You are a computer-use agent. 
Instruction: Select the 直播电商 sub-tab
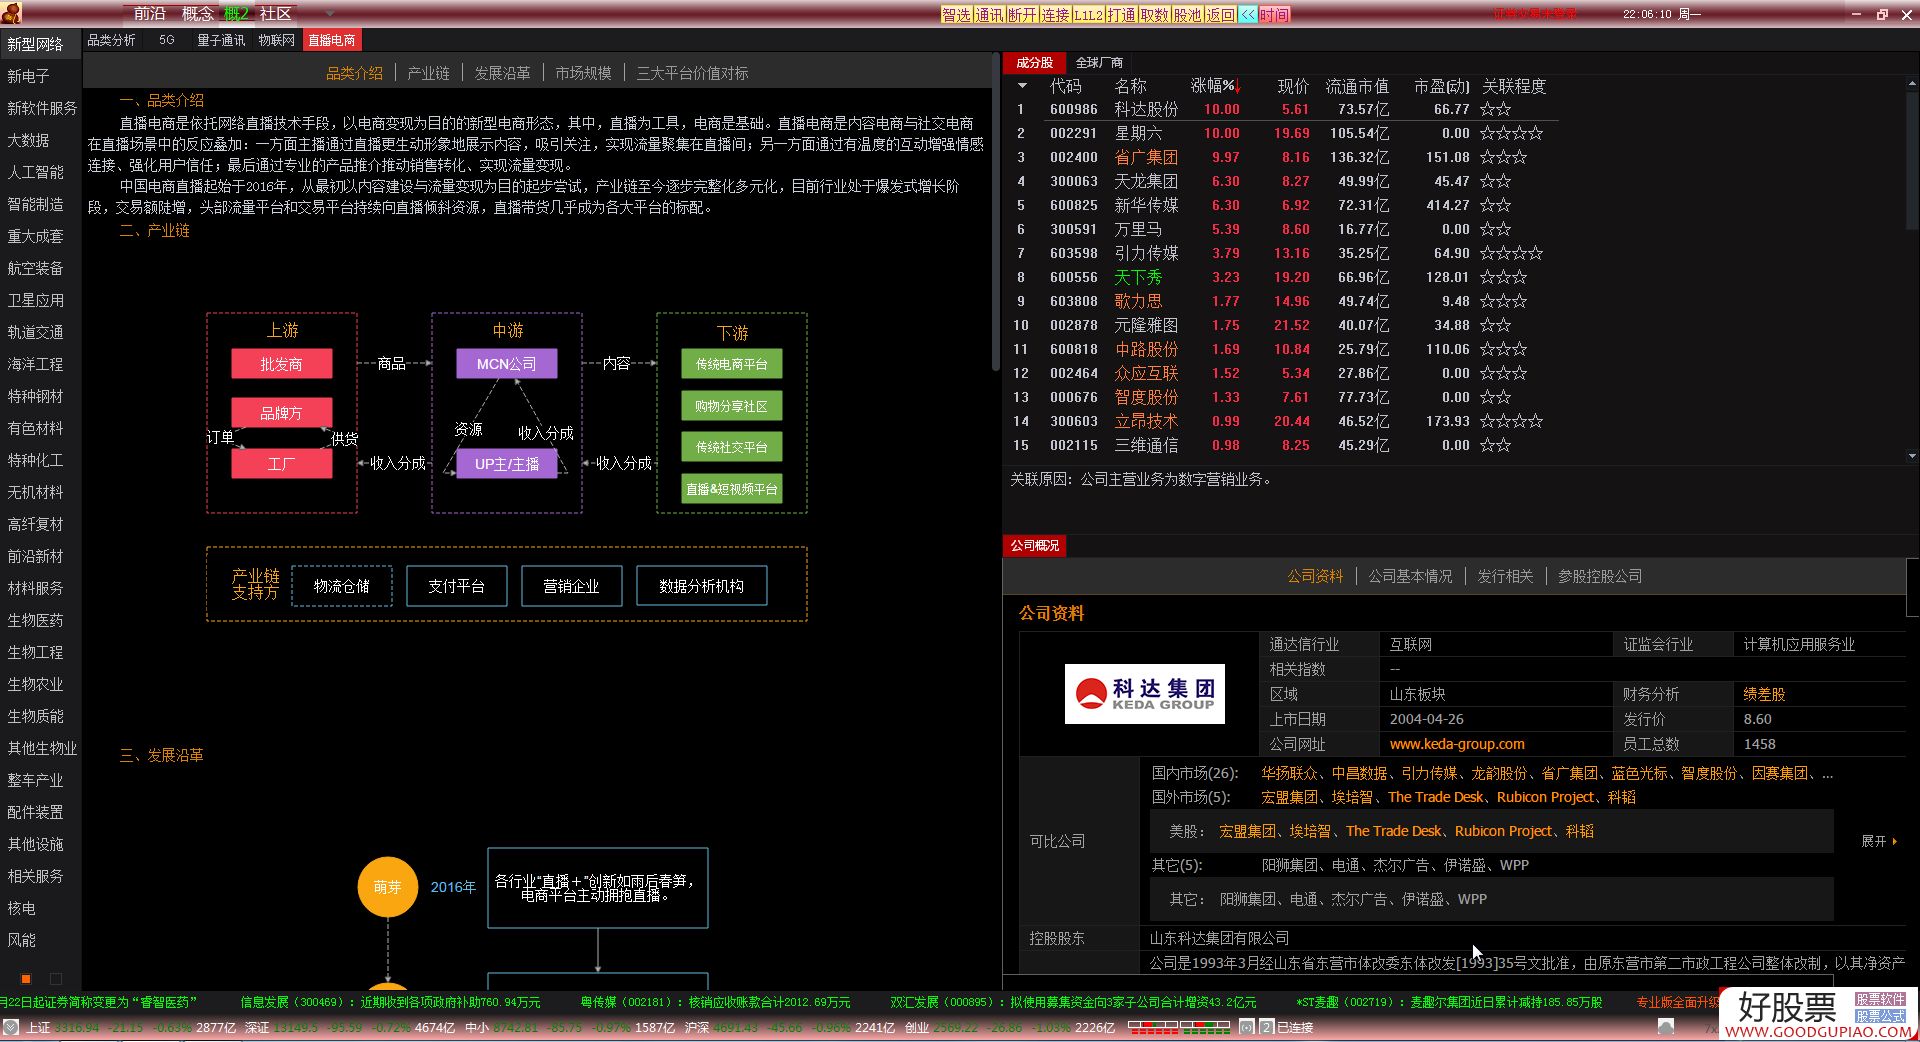pyautogui.click(x=332, y=40)
